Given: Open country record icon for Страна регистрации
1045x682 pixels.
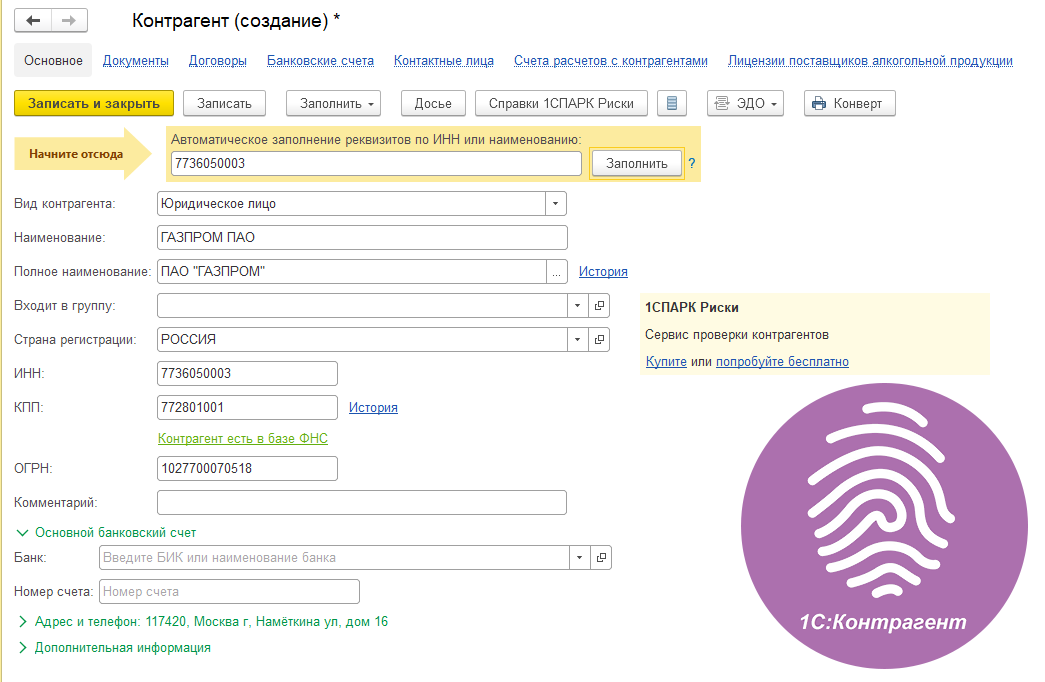Looking at the screenshot, I should point(599,339).
